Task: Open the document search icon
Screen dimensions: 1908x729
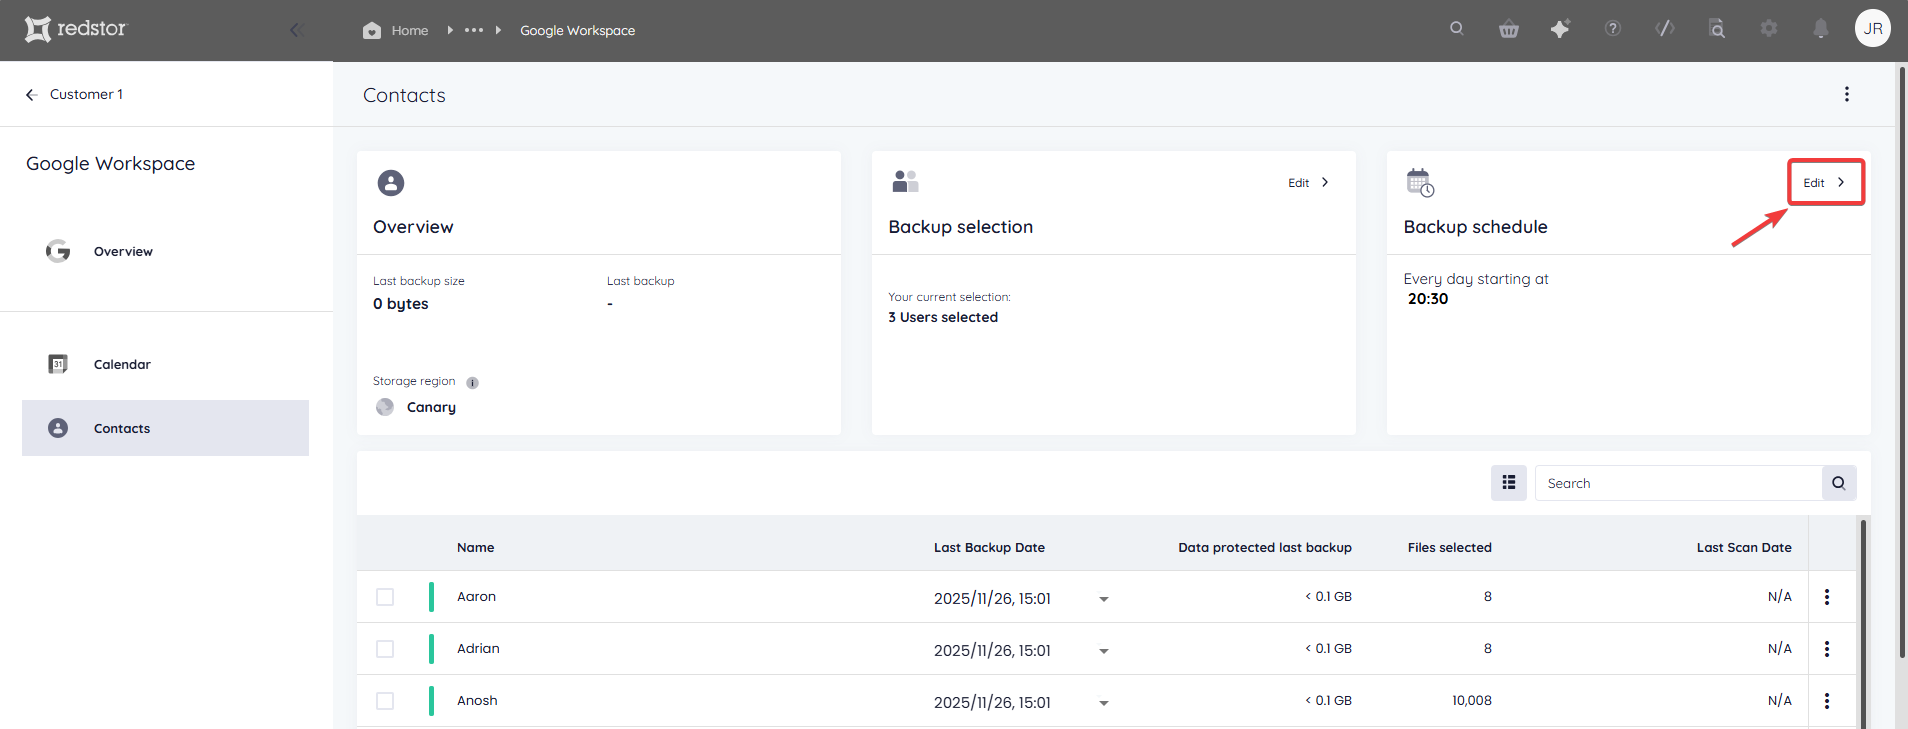Action: point(1717,28)
